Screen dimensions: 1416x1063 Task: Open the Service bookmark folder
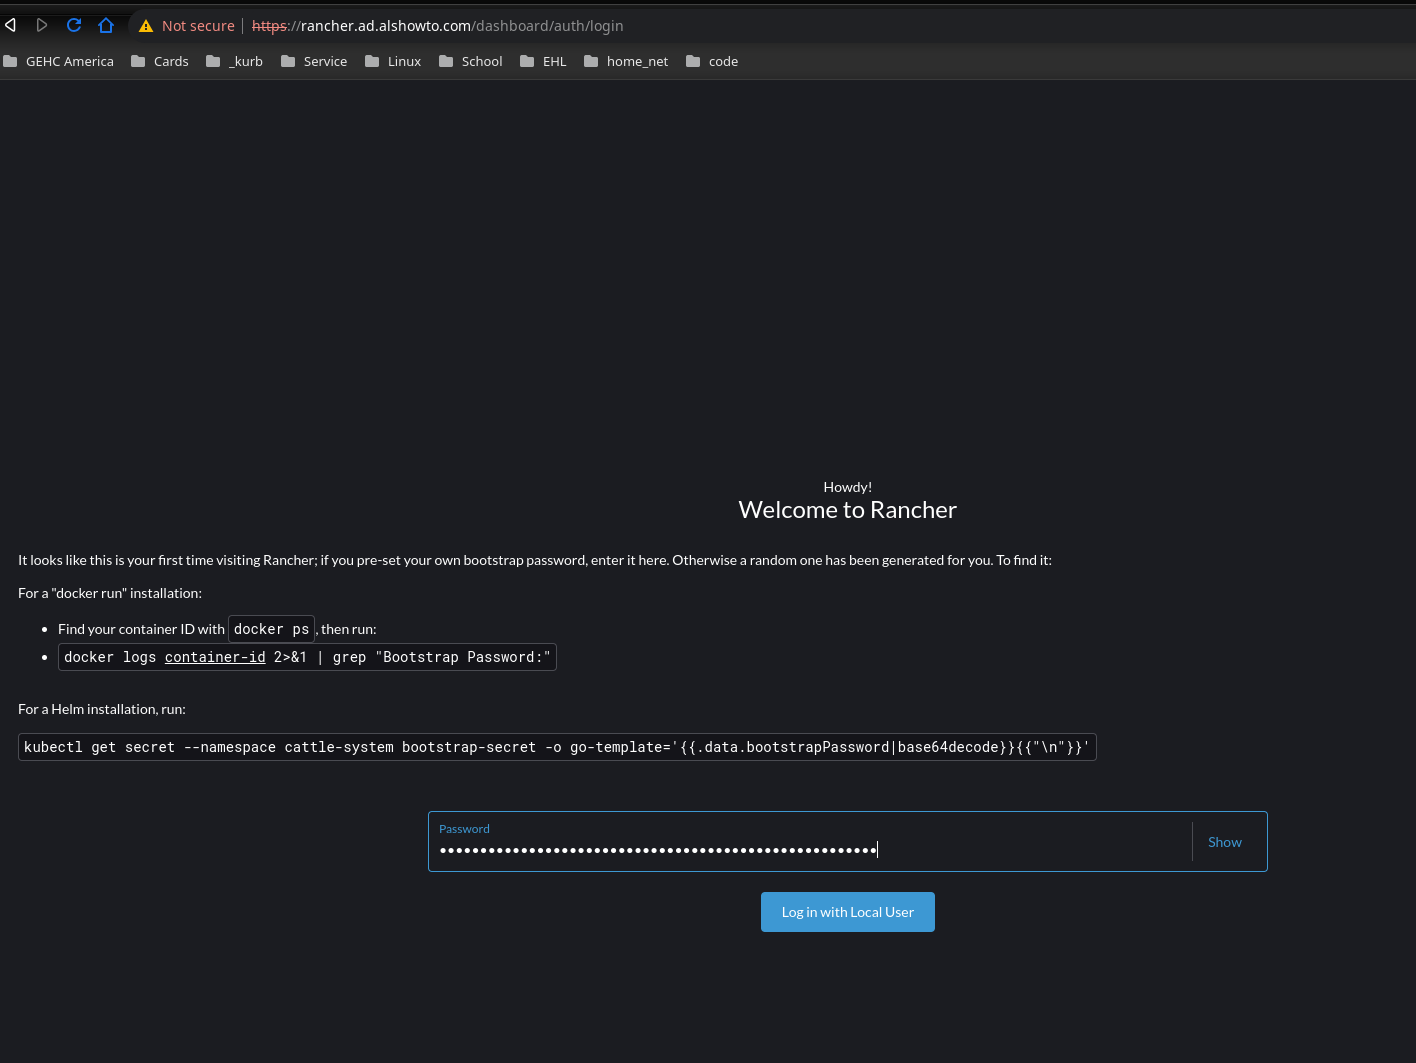tap(314, 61)
